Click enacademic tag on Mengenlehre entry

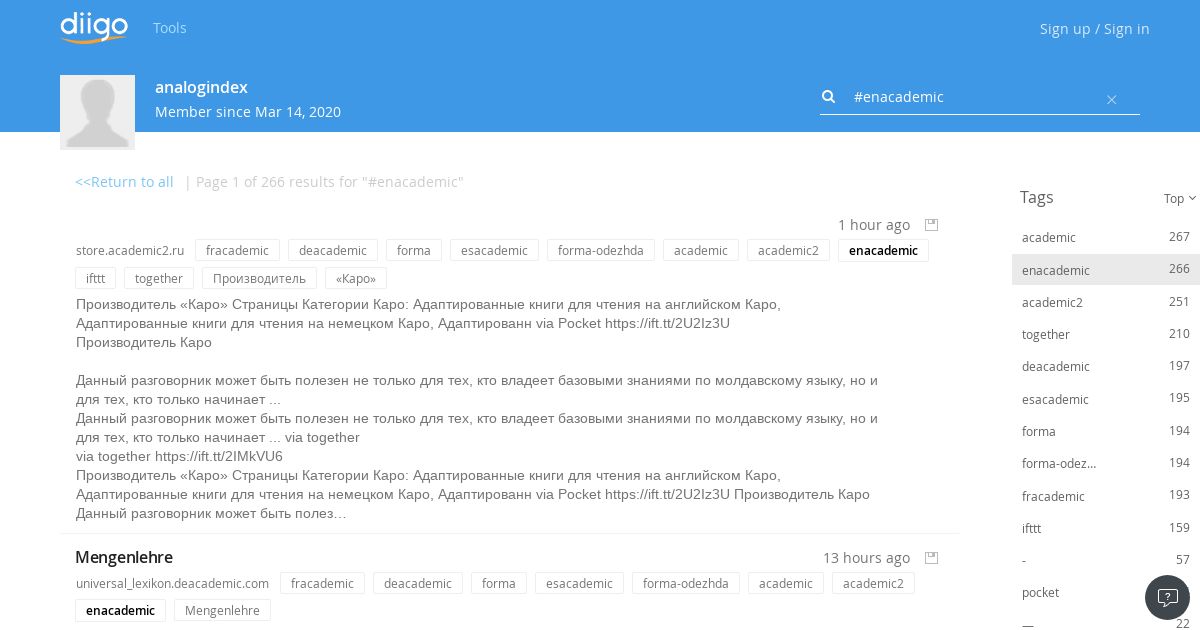120,610
